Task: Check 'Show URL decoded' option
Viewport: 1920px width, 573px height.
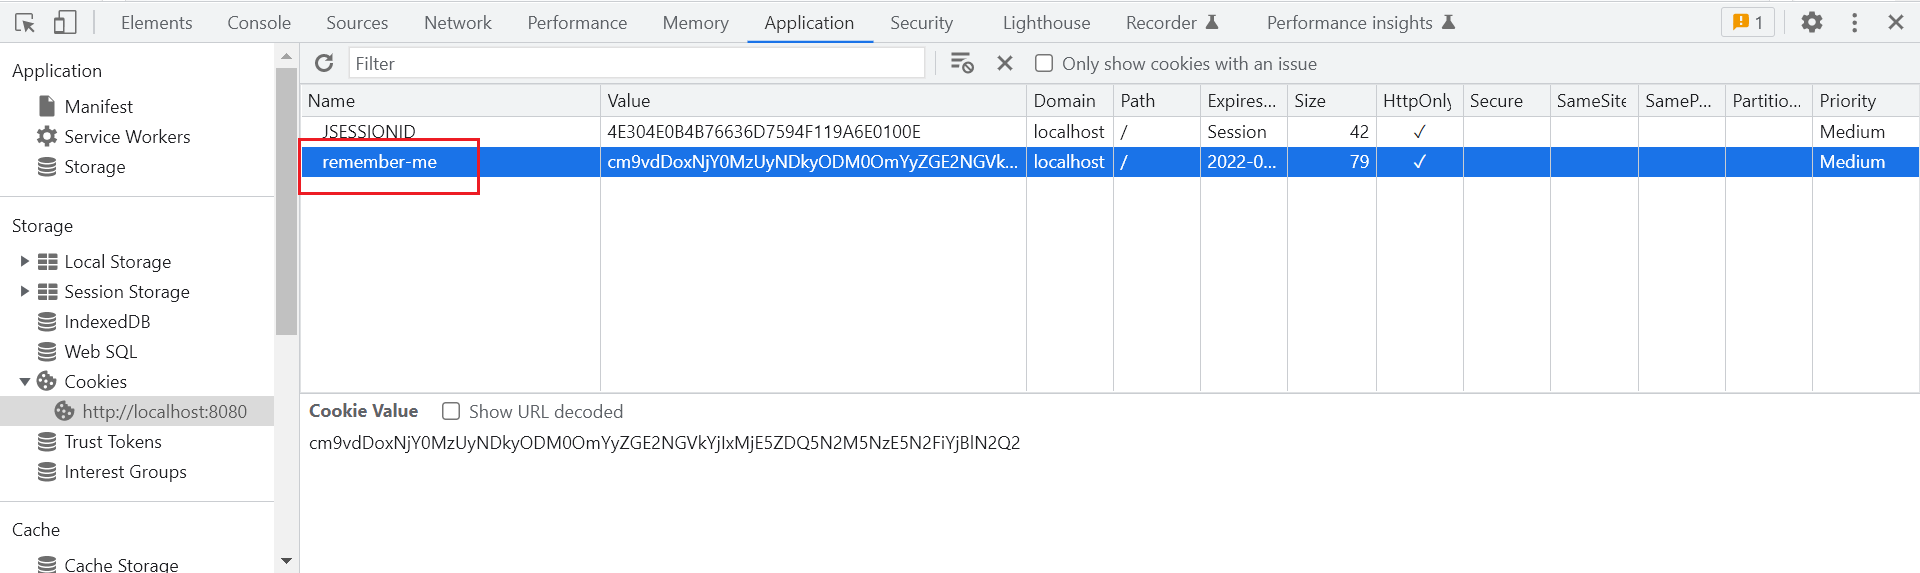Action: point(451,412)
